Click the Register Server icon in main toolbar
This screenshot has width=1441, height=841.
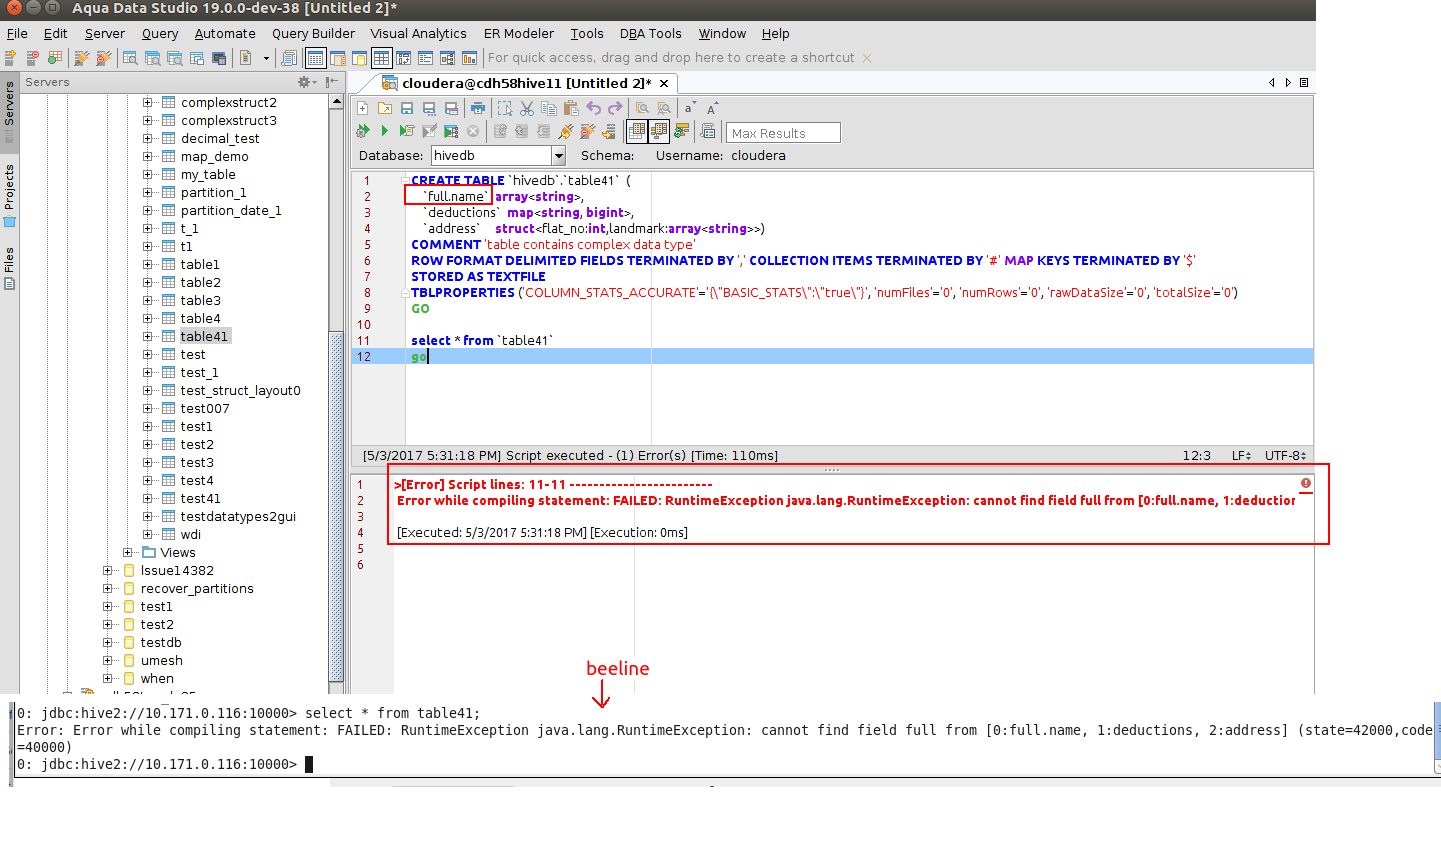[x=11, y=58]
